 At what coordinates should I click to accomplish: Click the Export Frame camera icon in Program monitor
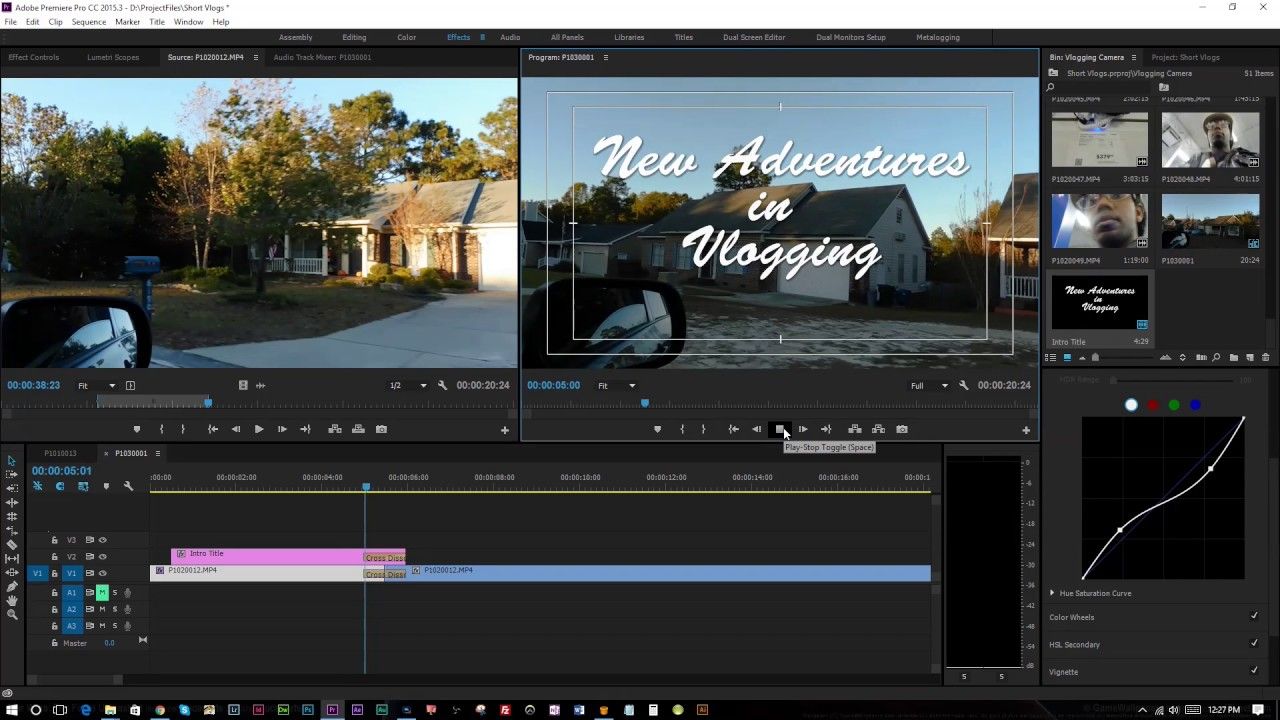902,429
